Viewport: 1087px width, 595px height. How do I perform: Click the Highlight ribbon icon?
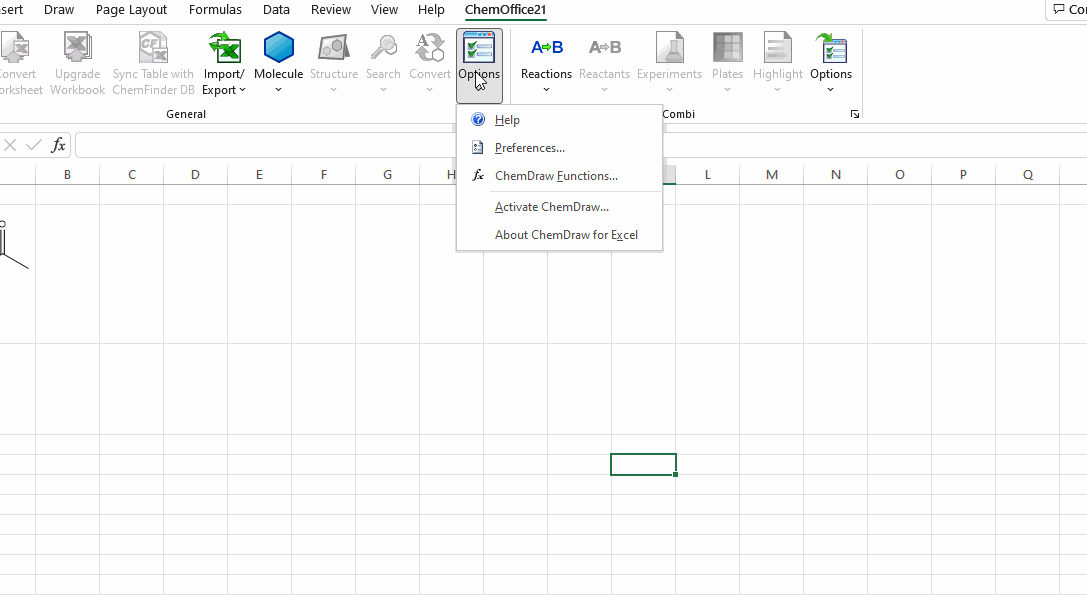point(778,47)
